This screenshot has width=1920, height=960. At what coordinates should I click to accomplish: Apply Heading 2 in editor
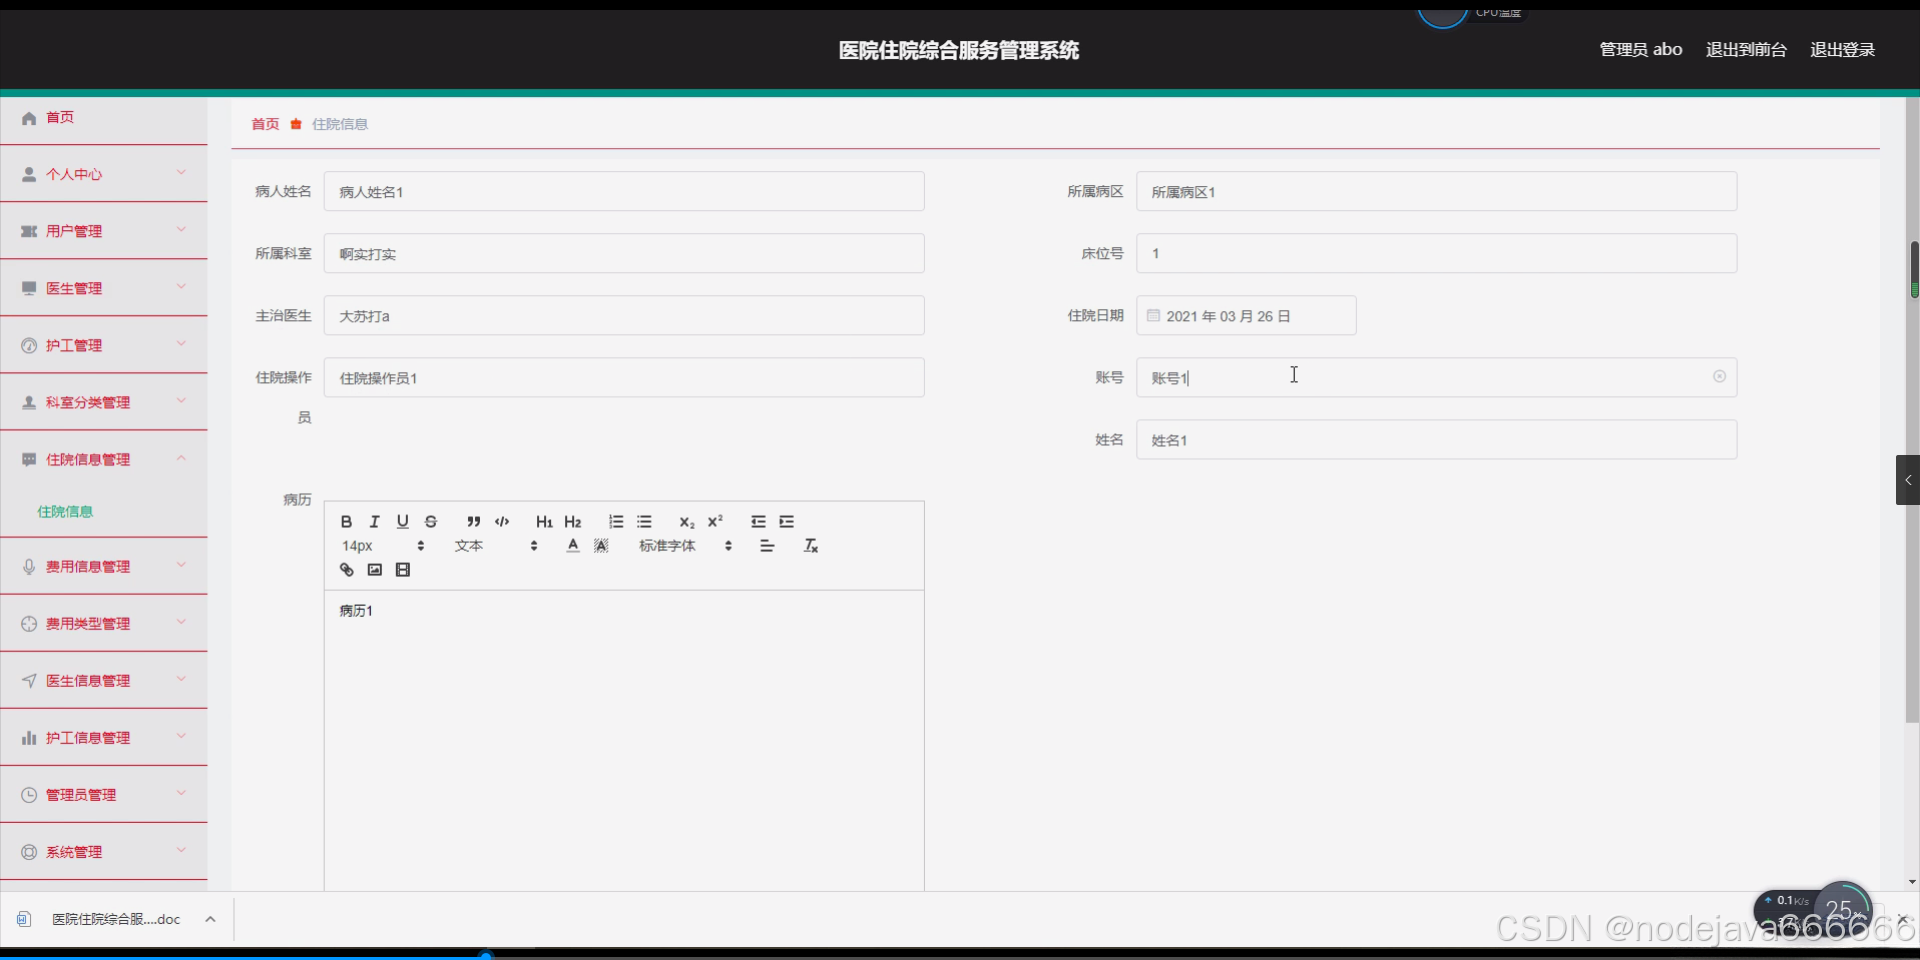pos(573,522)
